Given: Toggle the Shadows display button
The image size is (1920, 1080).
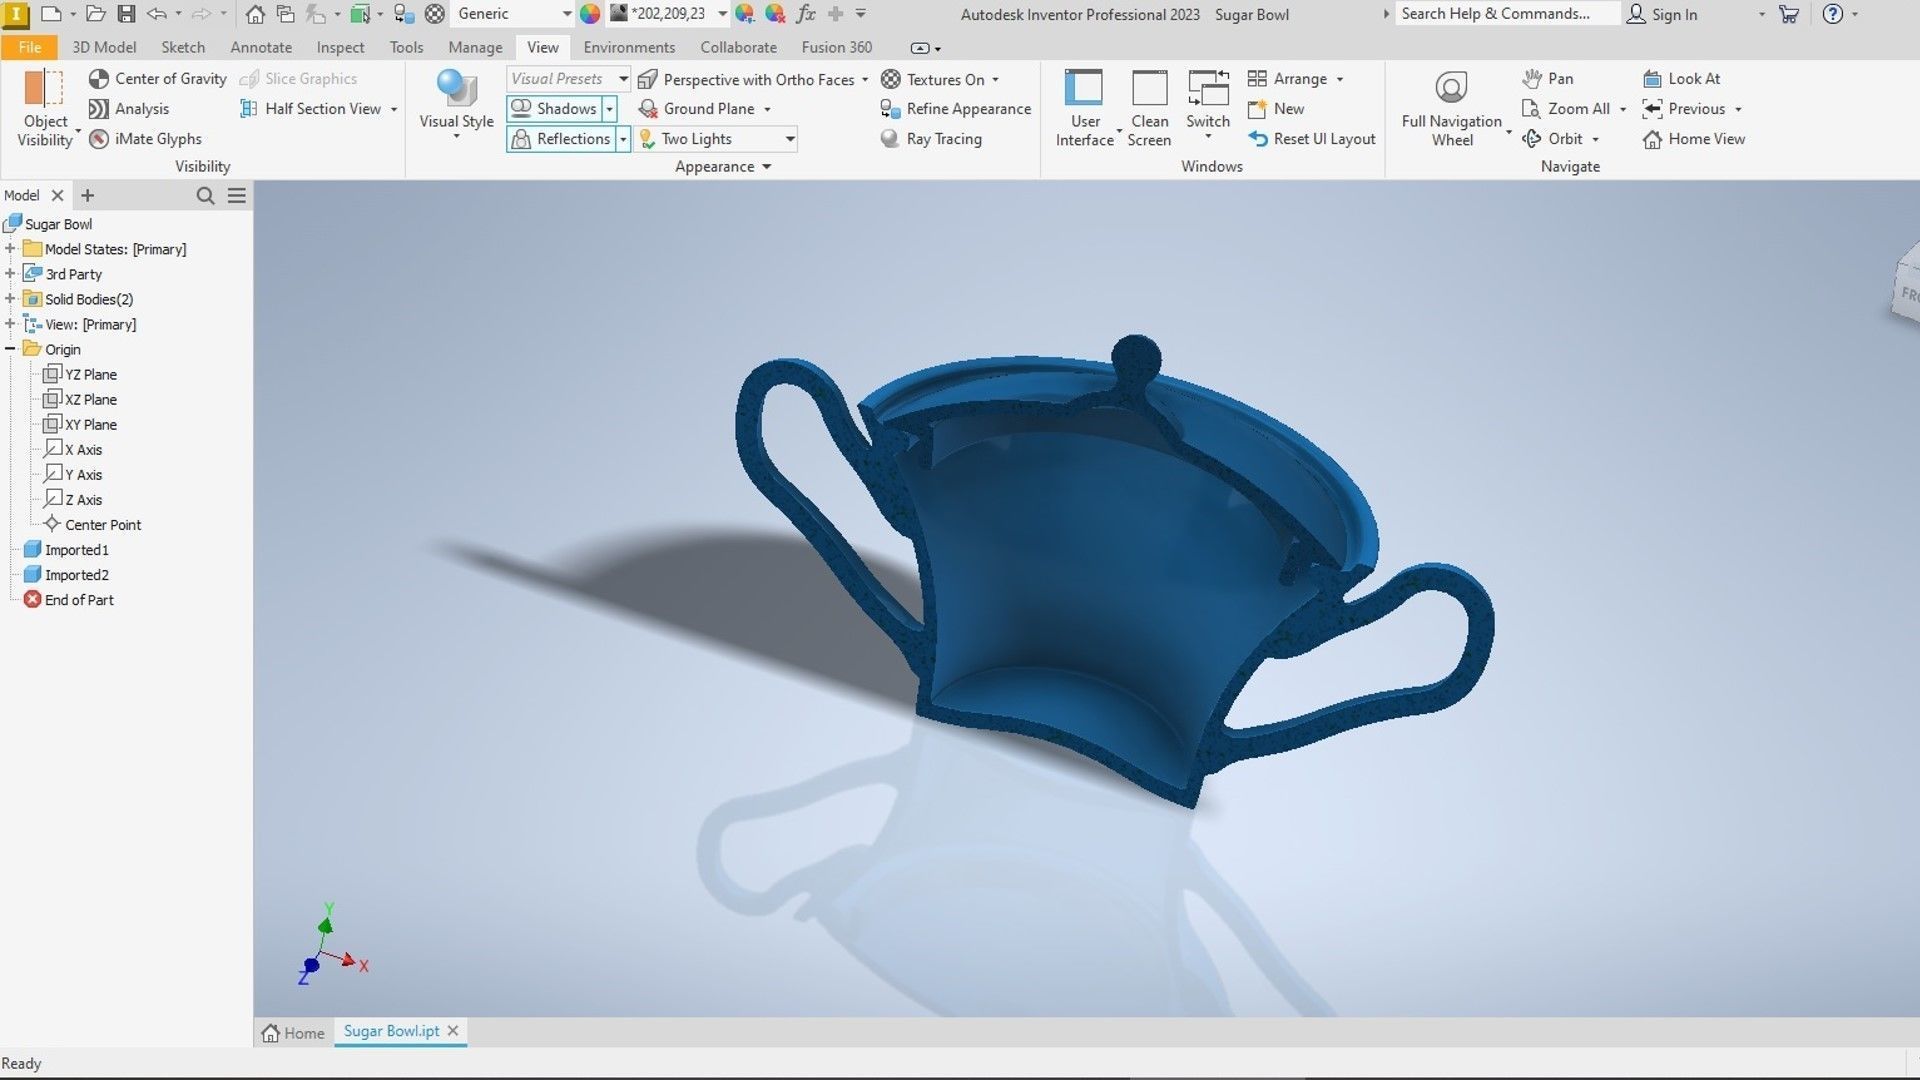Looking at the screenshot, I should 554,109.
